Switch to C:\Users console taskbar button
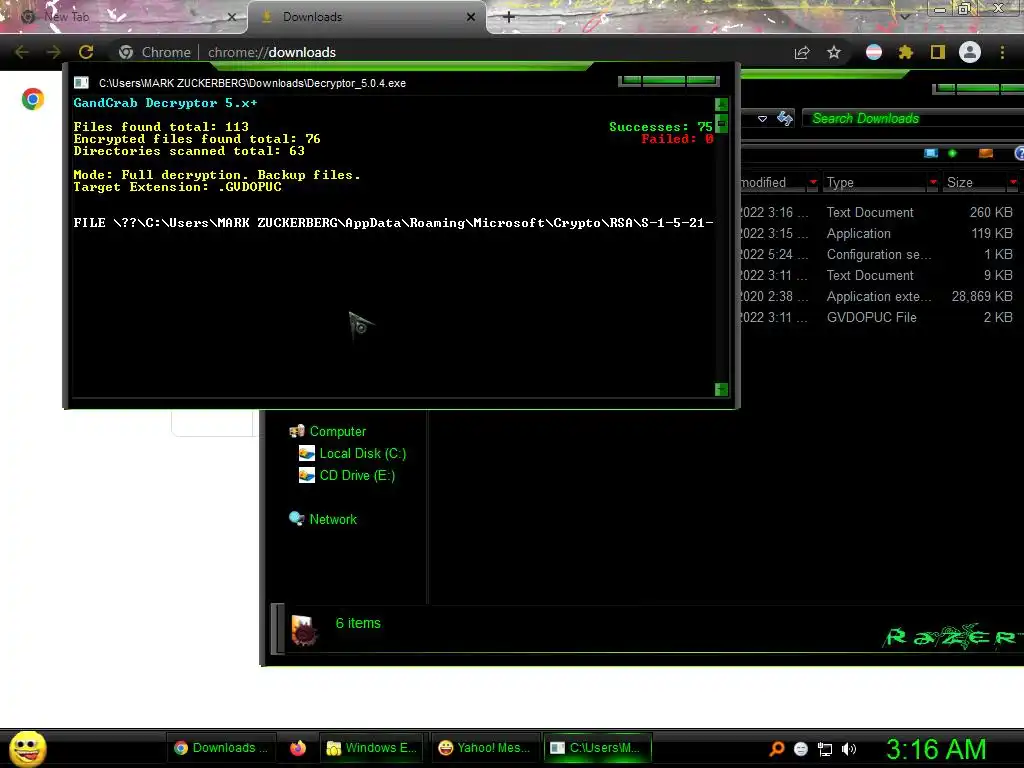This screenshot has height=768, width=1024. (597, 748)
